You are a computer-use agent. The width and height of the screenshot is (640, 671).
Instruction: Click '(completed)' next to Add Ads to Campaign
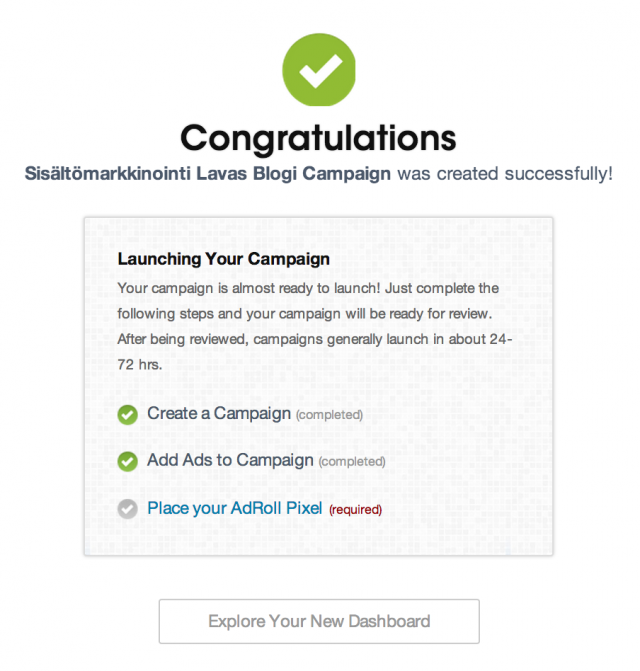tap(351, 462)
